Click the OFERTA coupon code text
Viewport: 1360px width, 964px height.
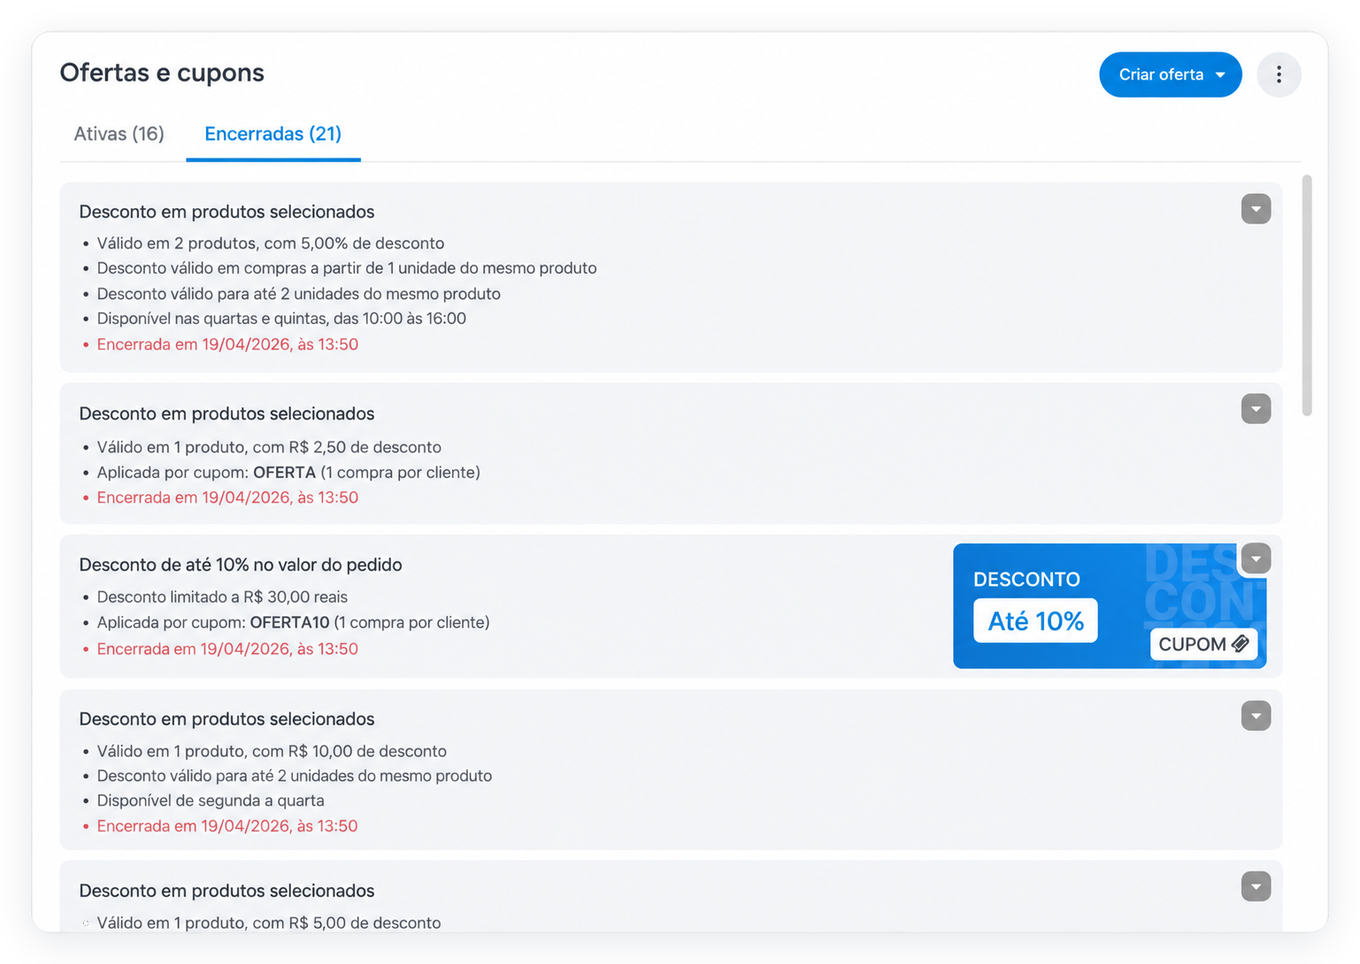(x=284, y=472)
